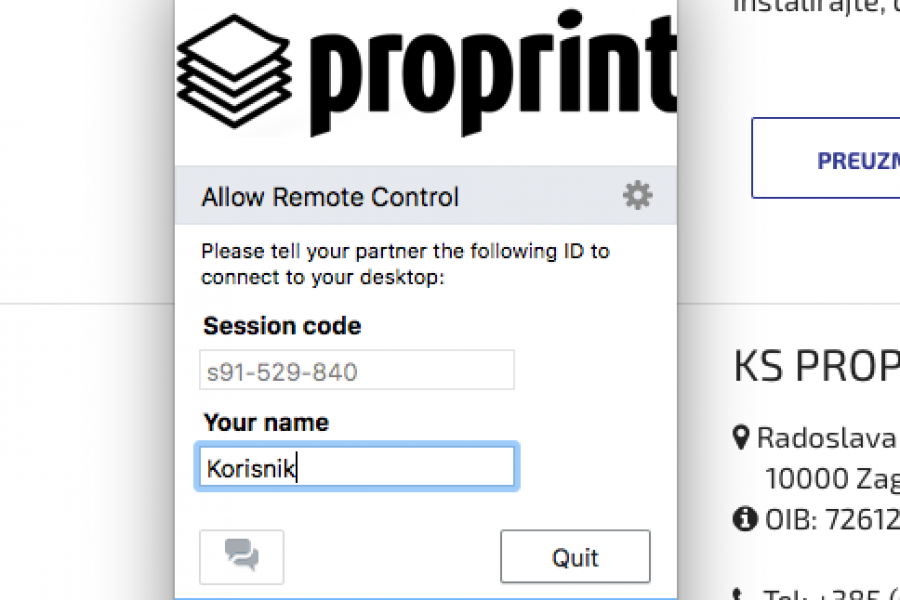Screen dimensions: 900x600
Task: Click the OIB number text
Action: click(x=832, y=519)
